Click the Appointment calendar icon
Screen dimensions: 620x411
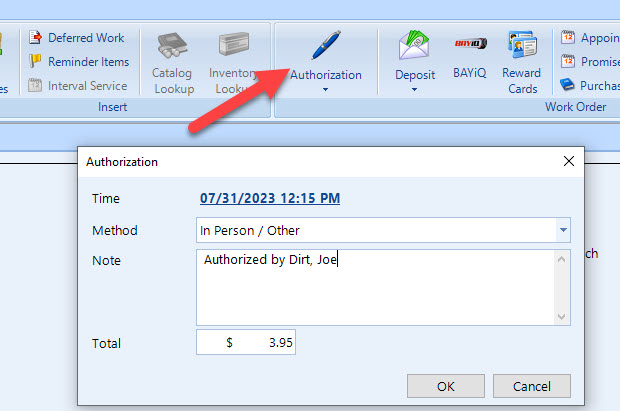tap(567, 38)
